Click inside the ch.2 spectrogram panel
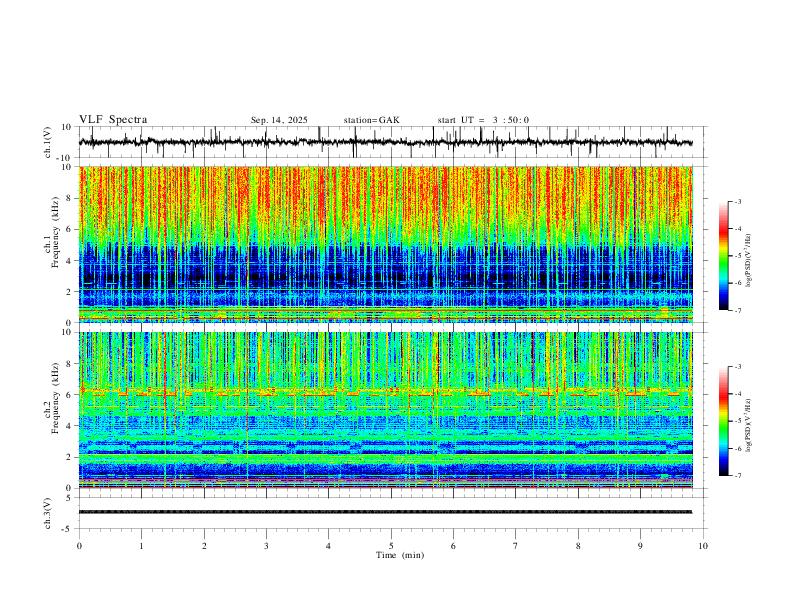The width and height of the screenshot is (792, 612). (x=385, y=410)
